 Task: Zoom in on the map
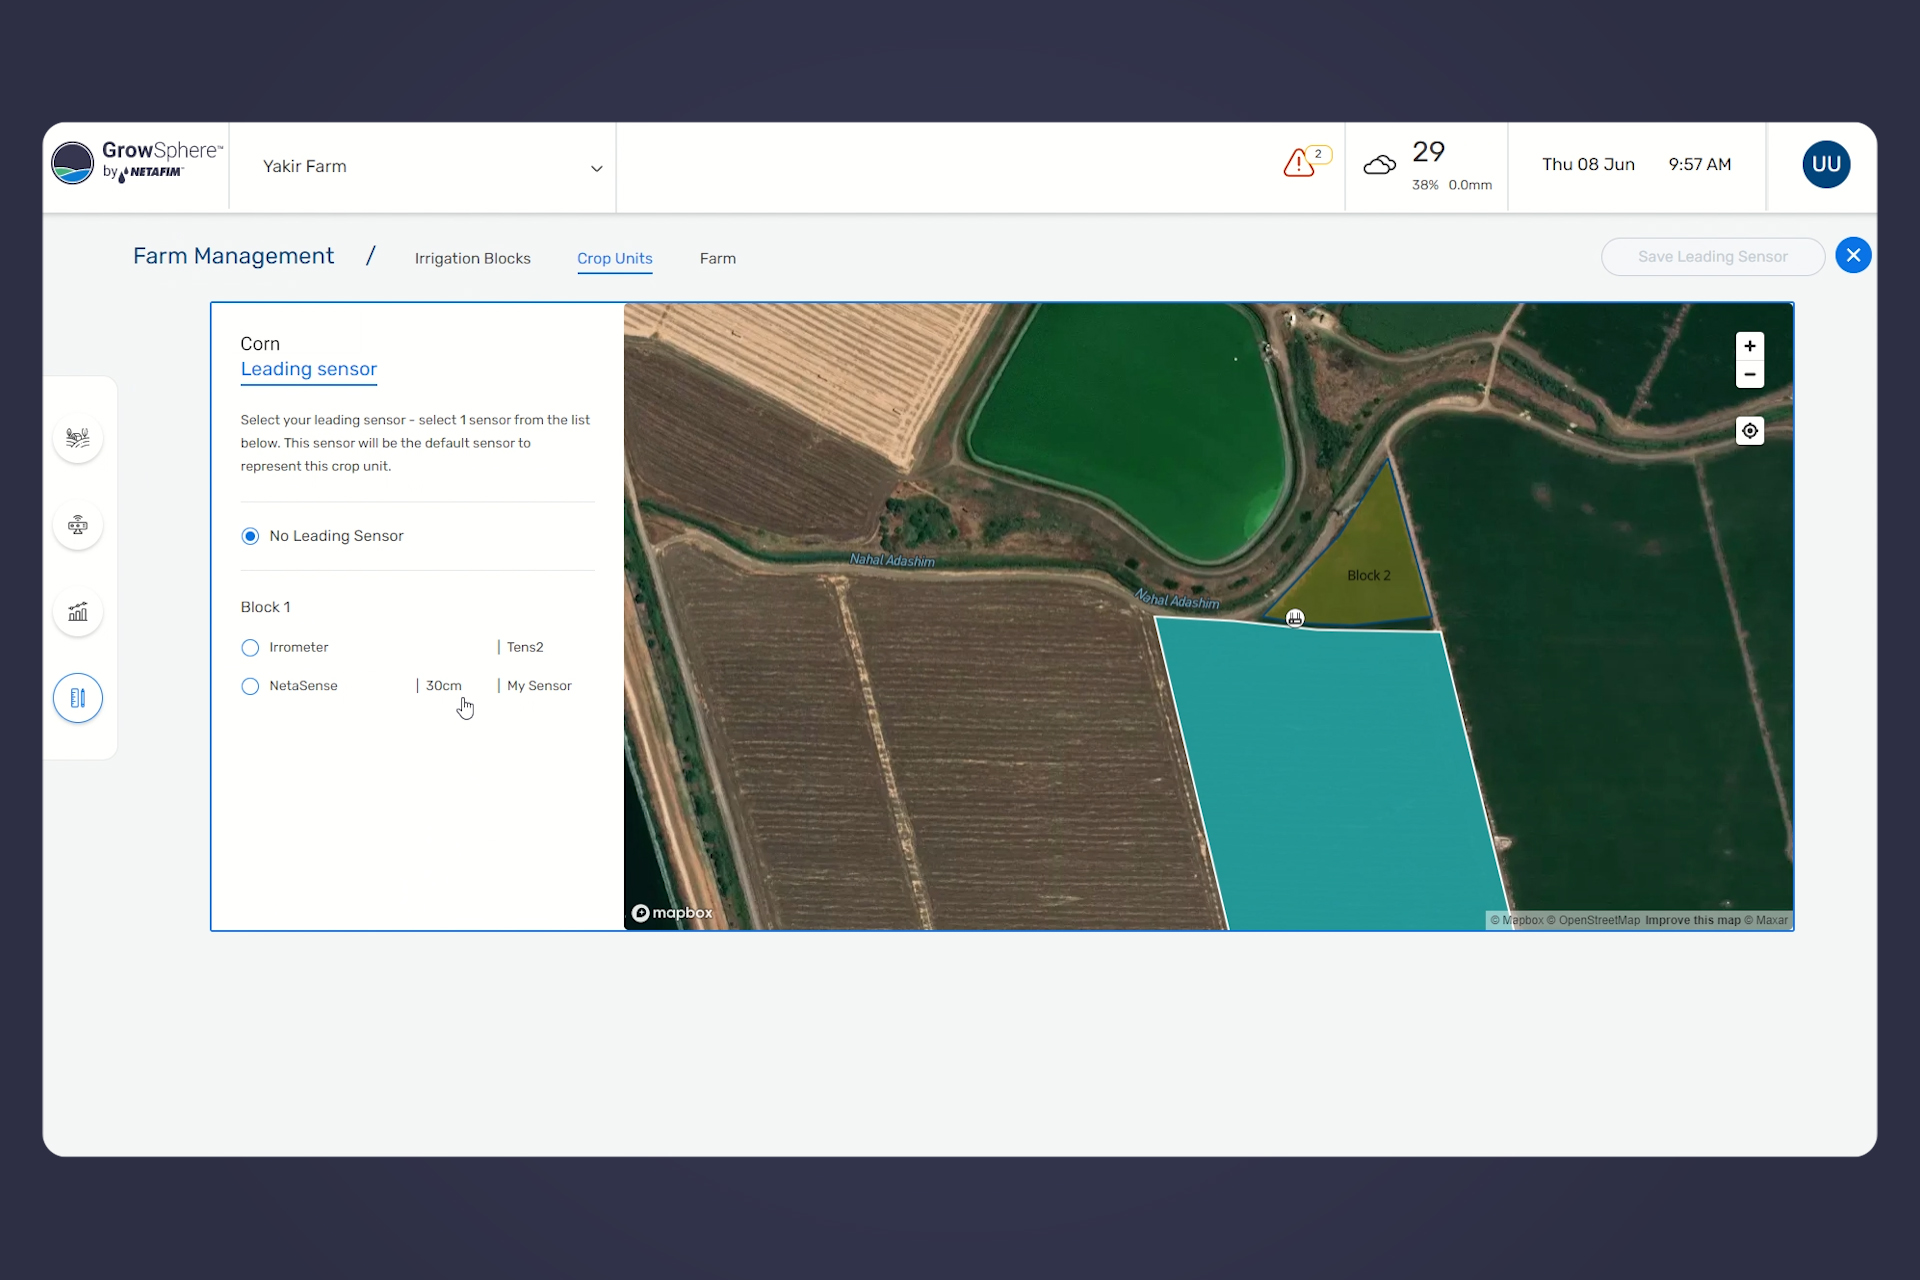1749,346
